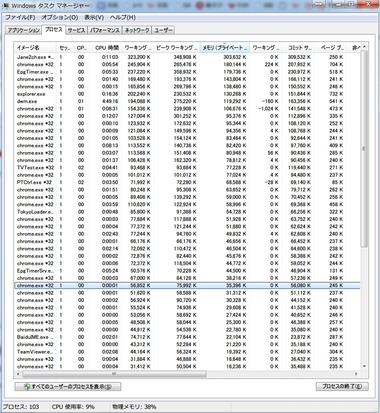Click shield icon on show all users button
Screen dimensions: 380x413
[27, 387]
